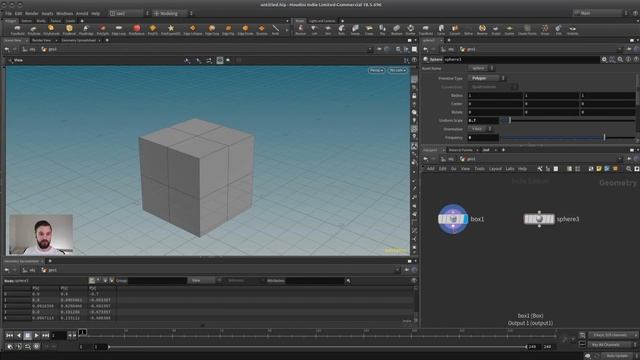This screenshot has width=640, height=360.
Task: Select the sphere1 node
Action: tap(539, 219)
